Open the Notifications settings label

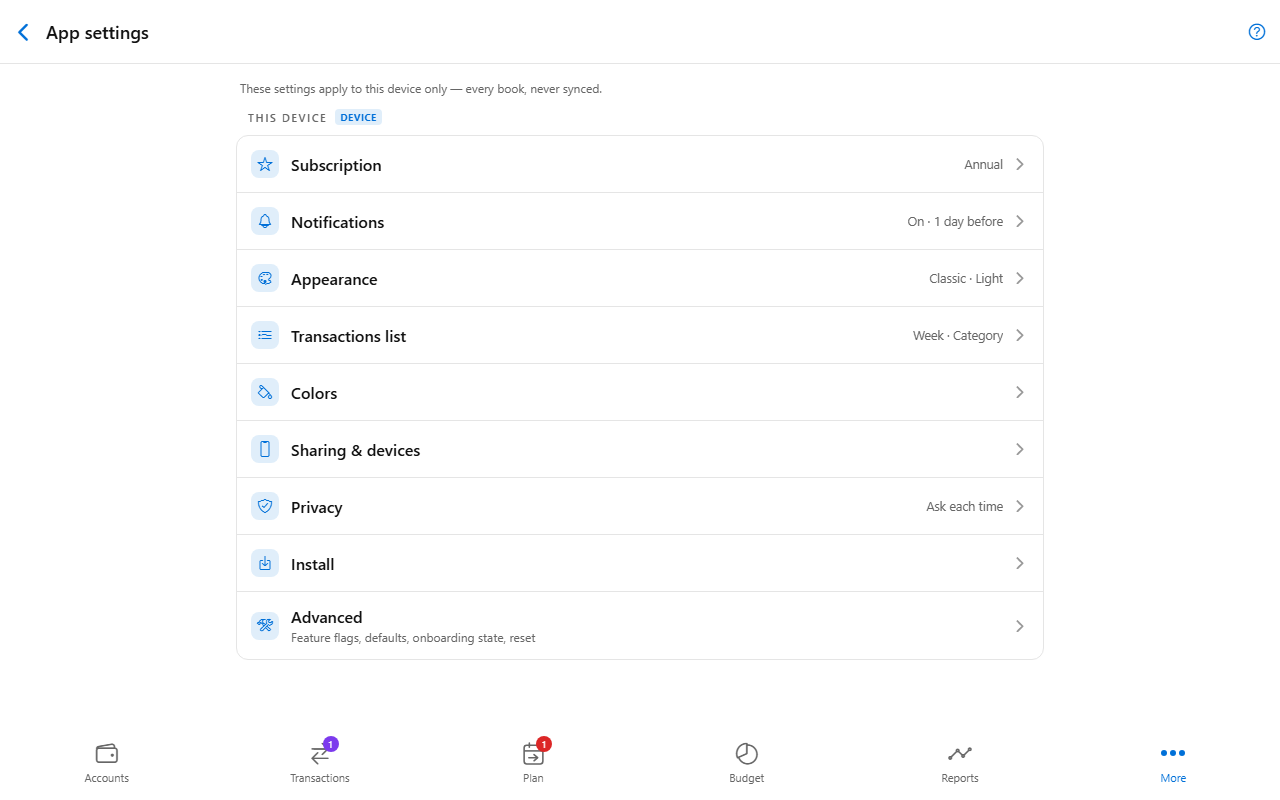(x=337, y=222)
